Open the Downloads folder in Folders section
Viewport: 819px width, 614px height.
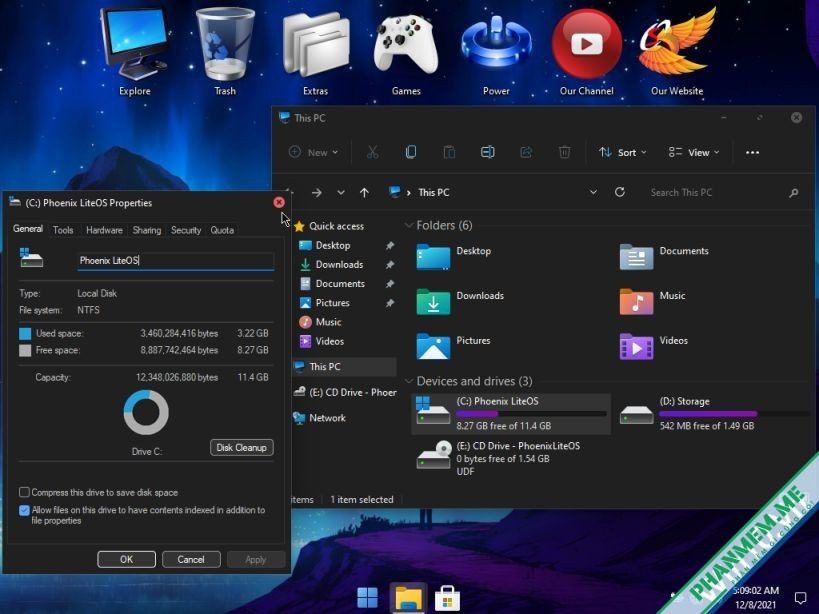(x=460, y=301)
